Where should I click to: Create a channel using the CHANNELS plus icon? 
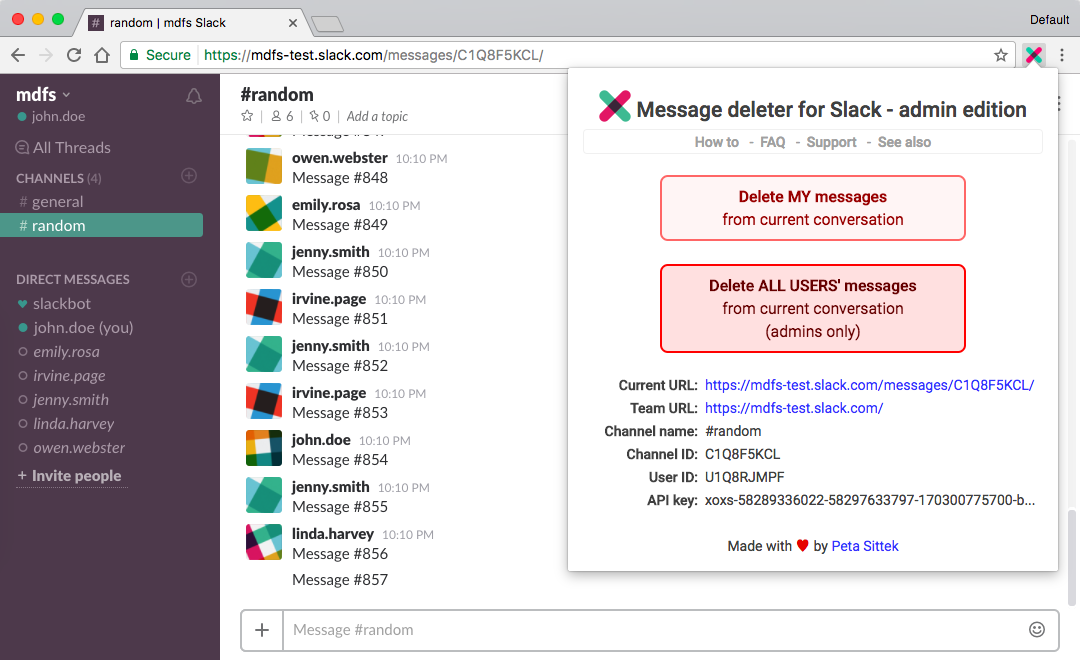tap(189, 176)
